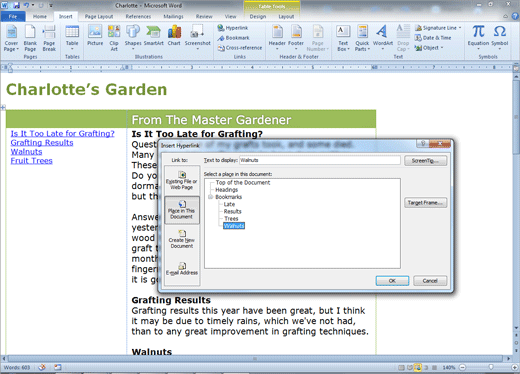The height and width of the screenshot is (374, 520).
Task: Click the SmartArt icon
Action: tap(154, 35)
